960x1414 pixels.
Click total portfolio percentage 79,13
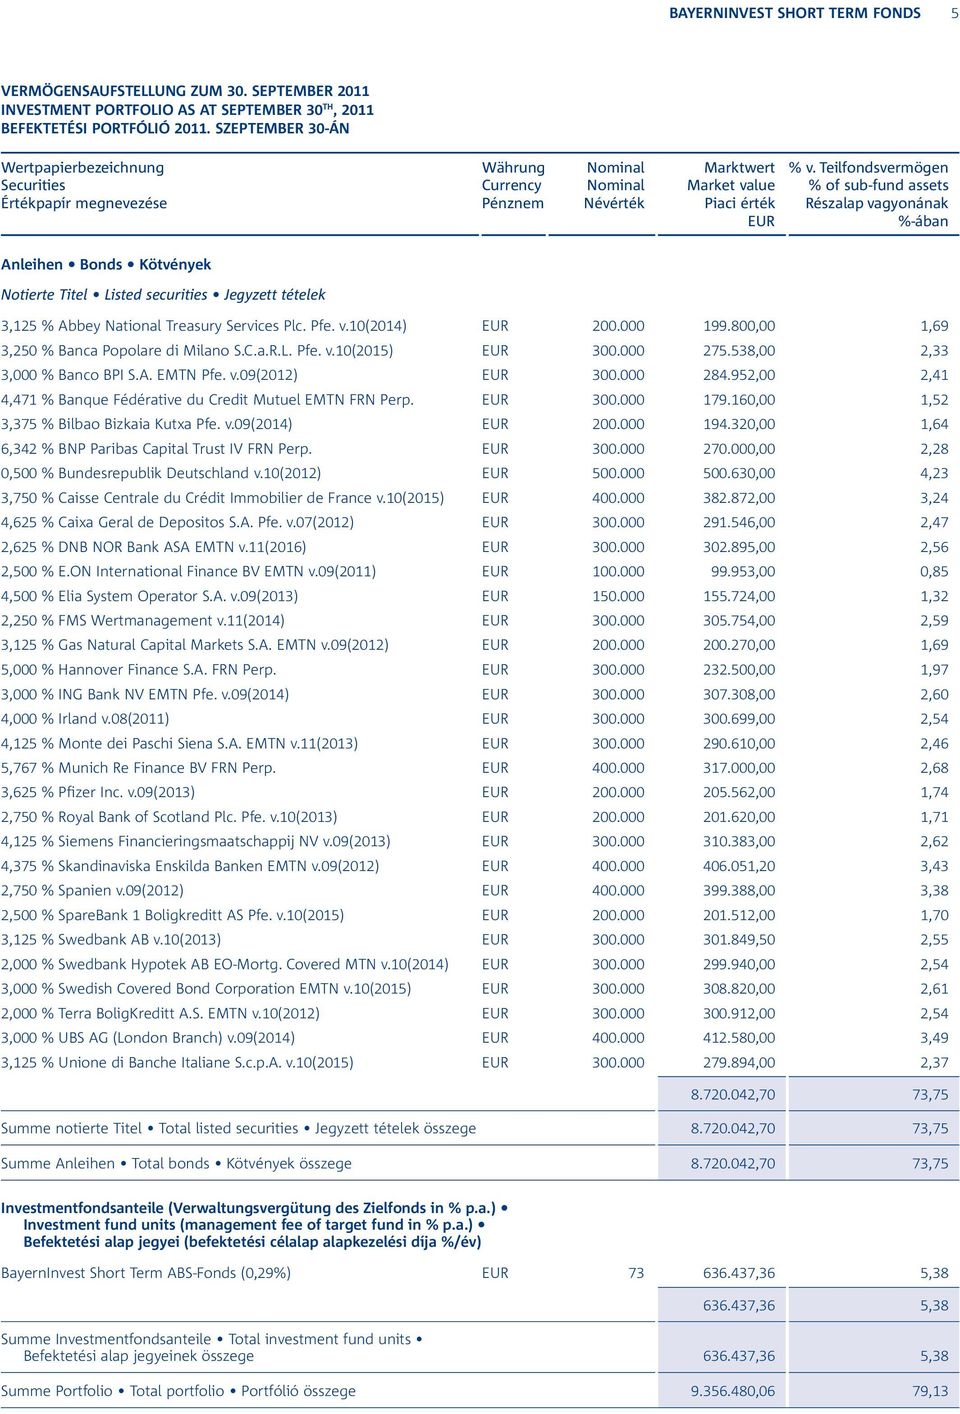[930, 1390]
